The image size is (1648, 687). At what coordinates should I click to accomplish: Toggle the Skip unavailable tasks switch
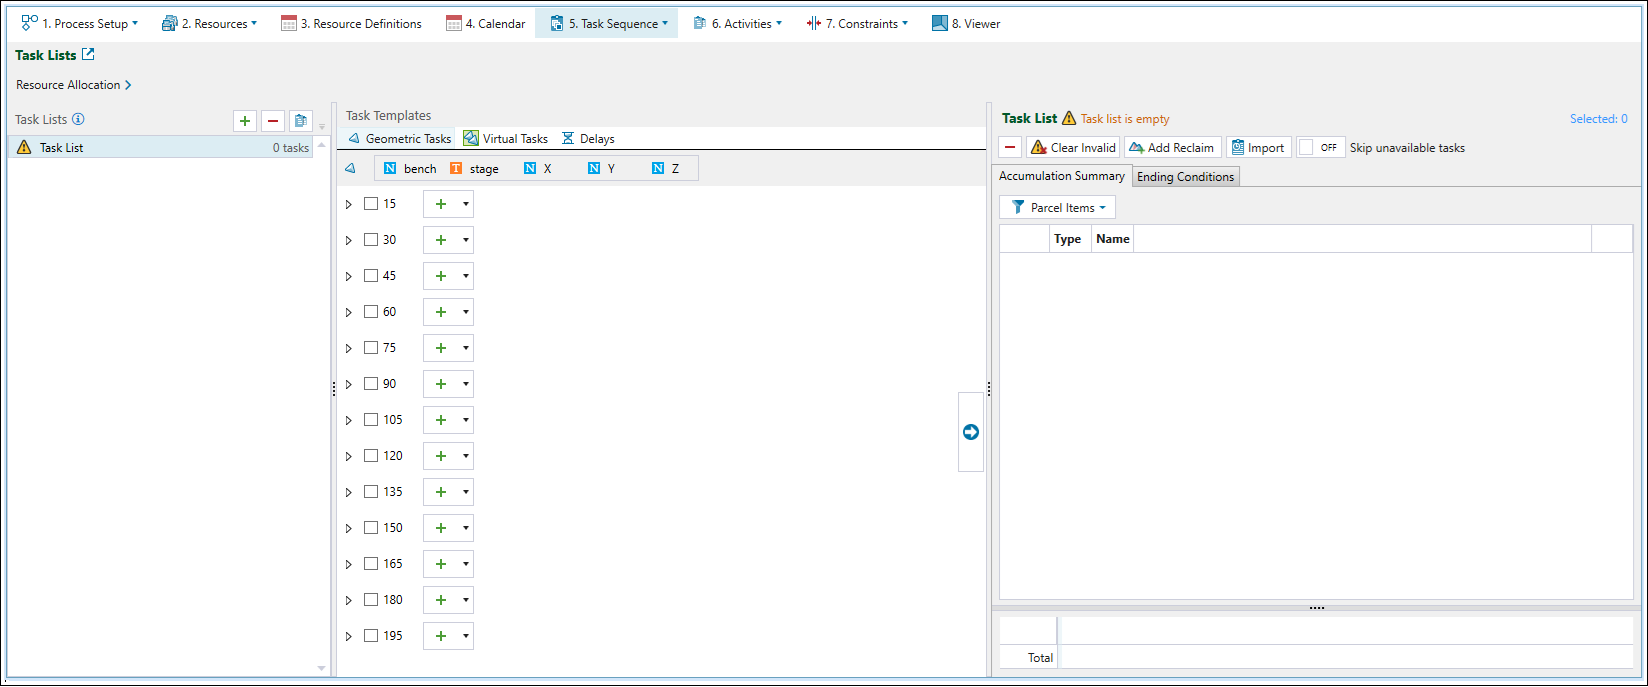[x=1320, y=148]
